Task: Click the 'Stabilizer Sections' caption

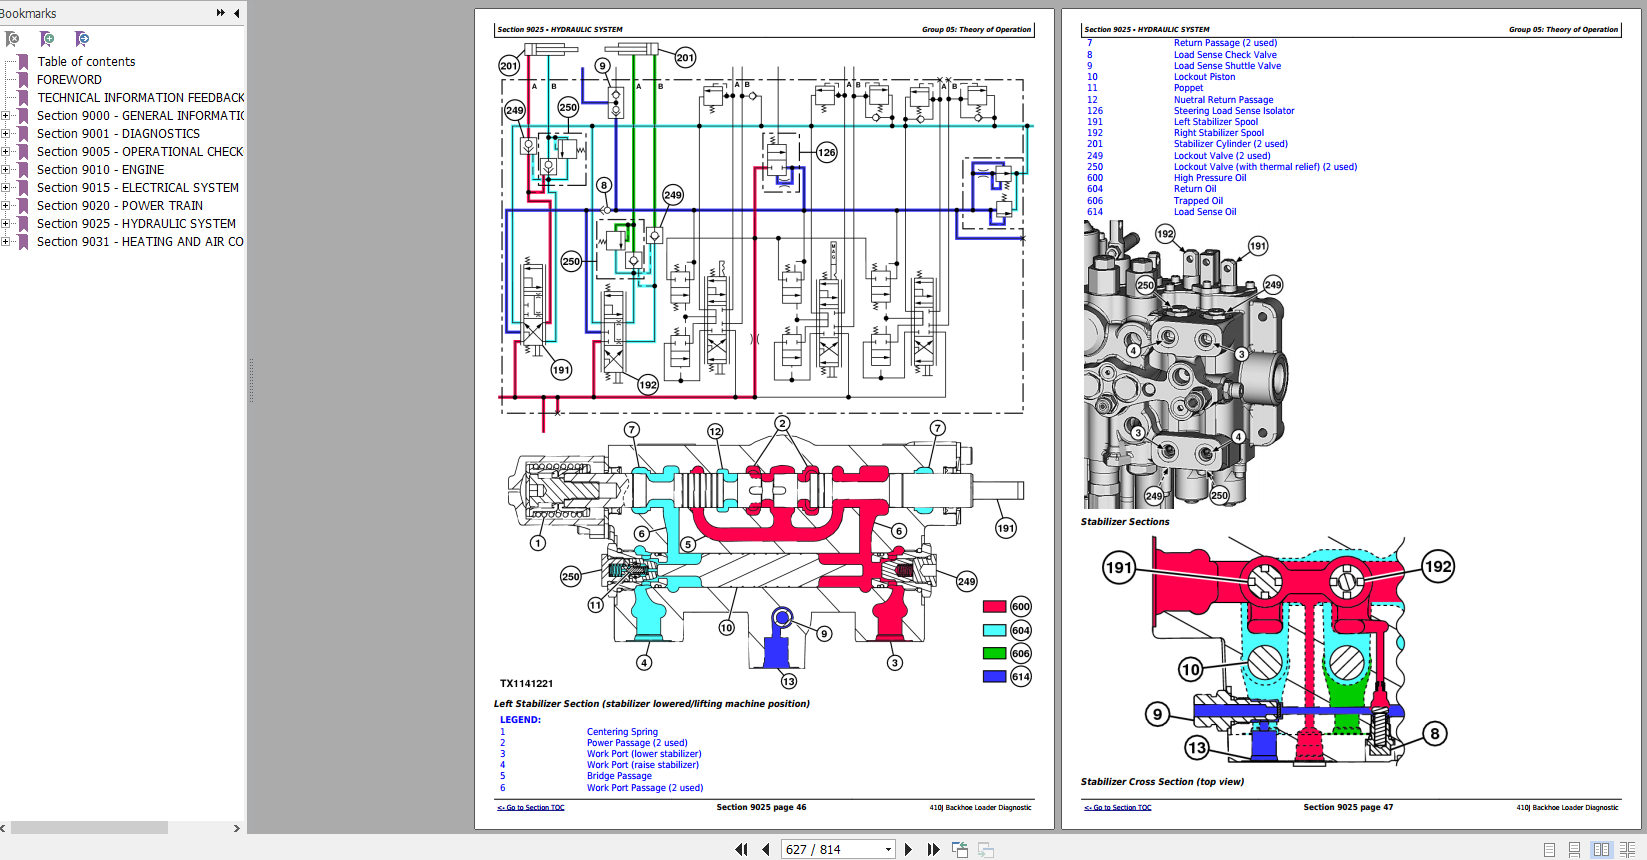Action: click(1125, 522)
